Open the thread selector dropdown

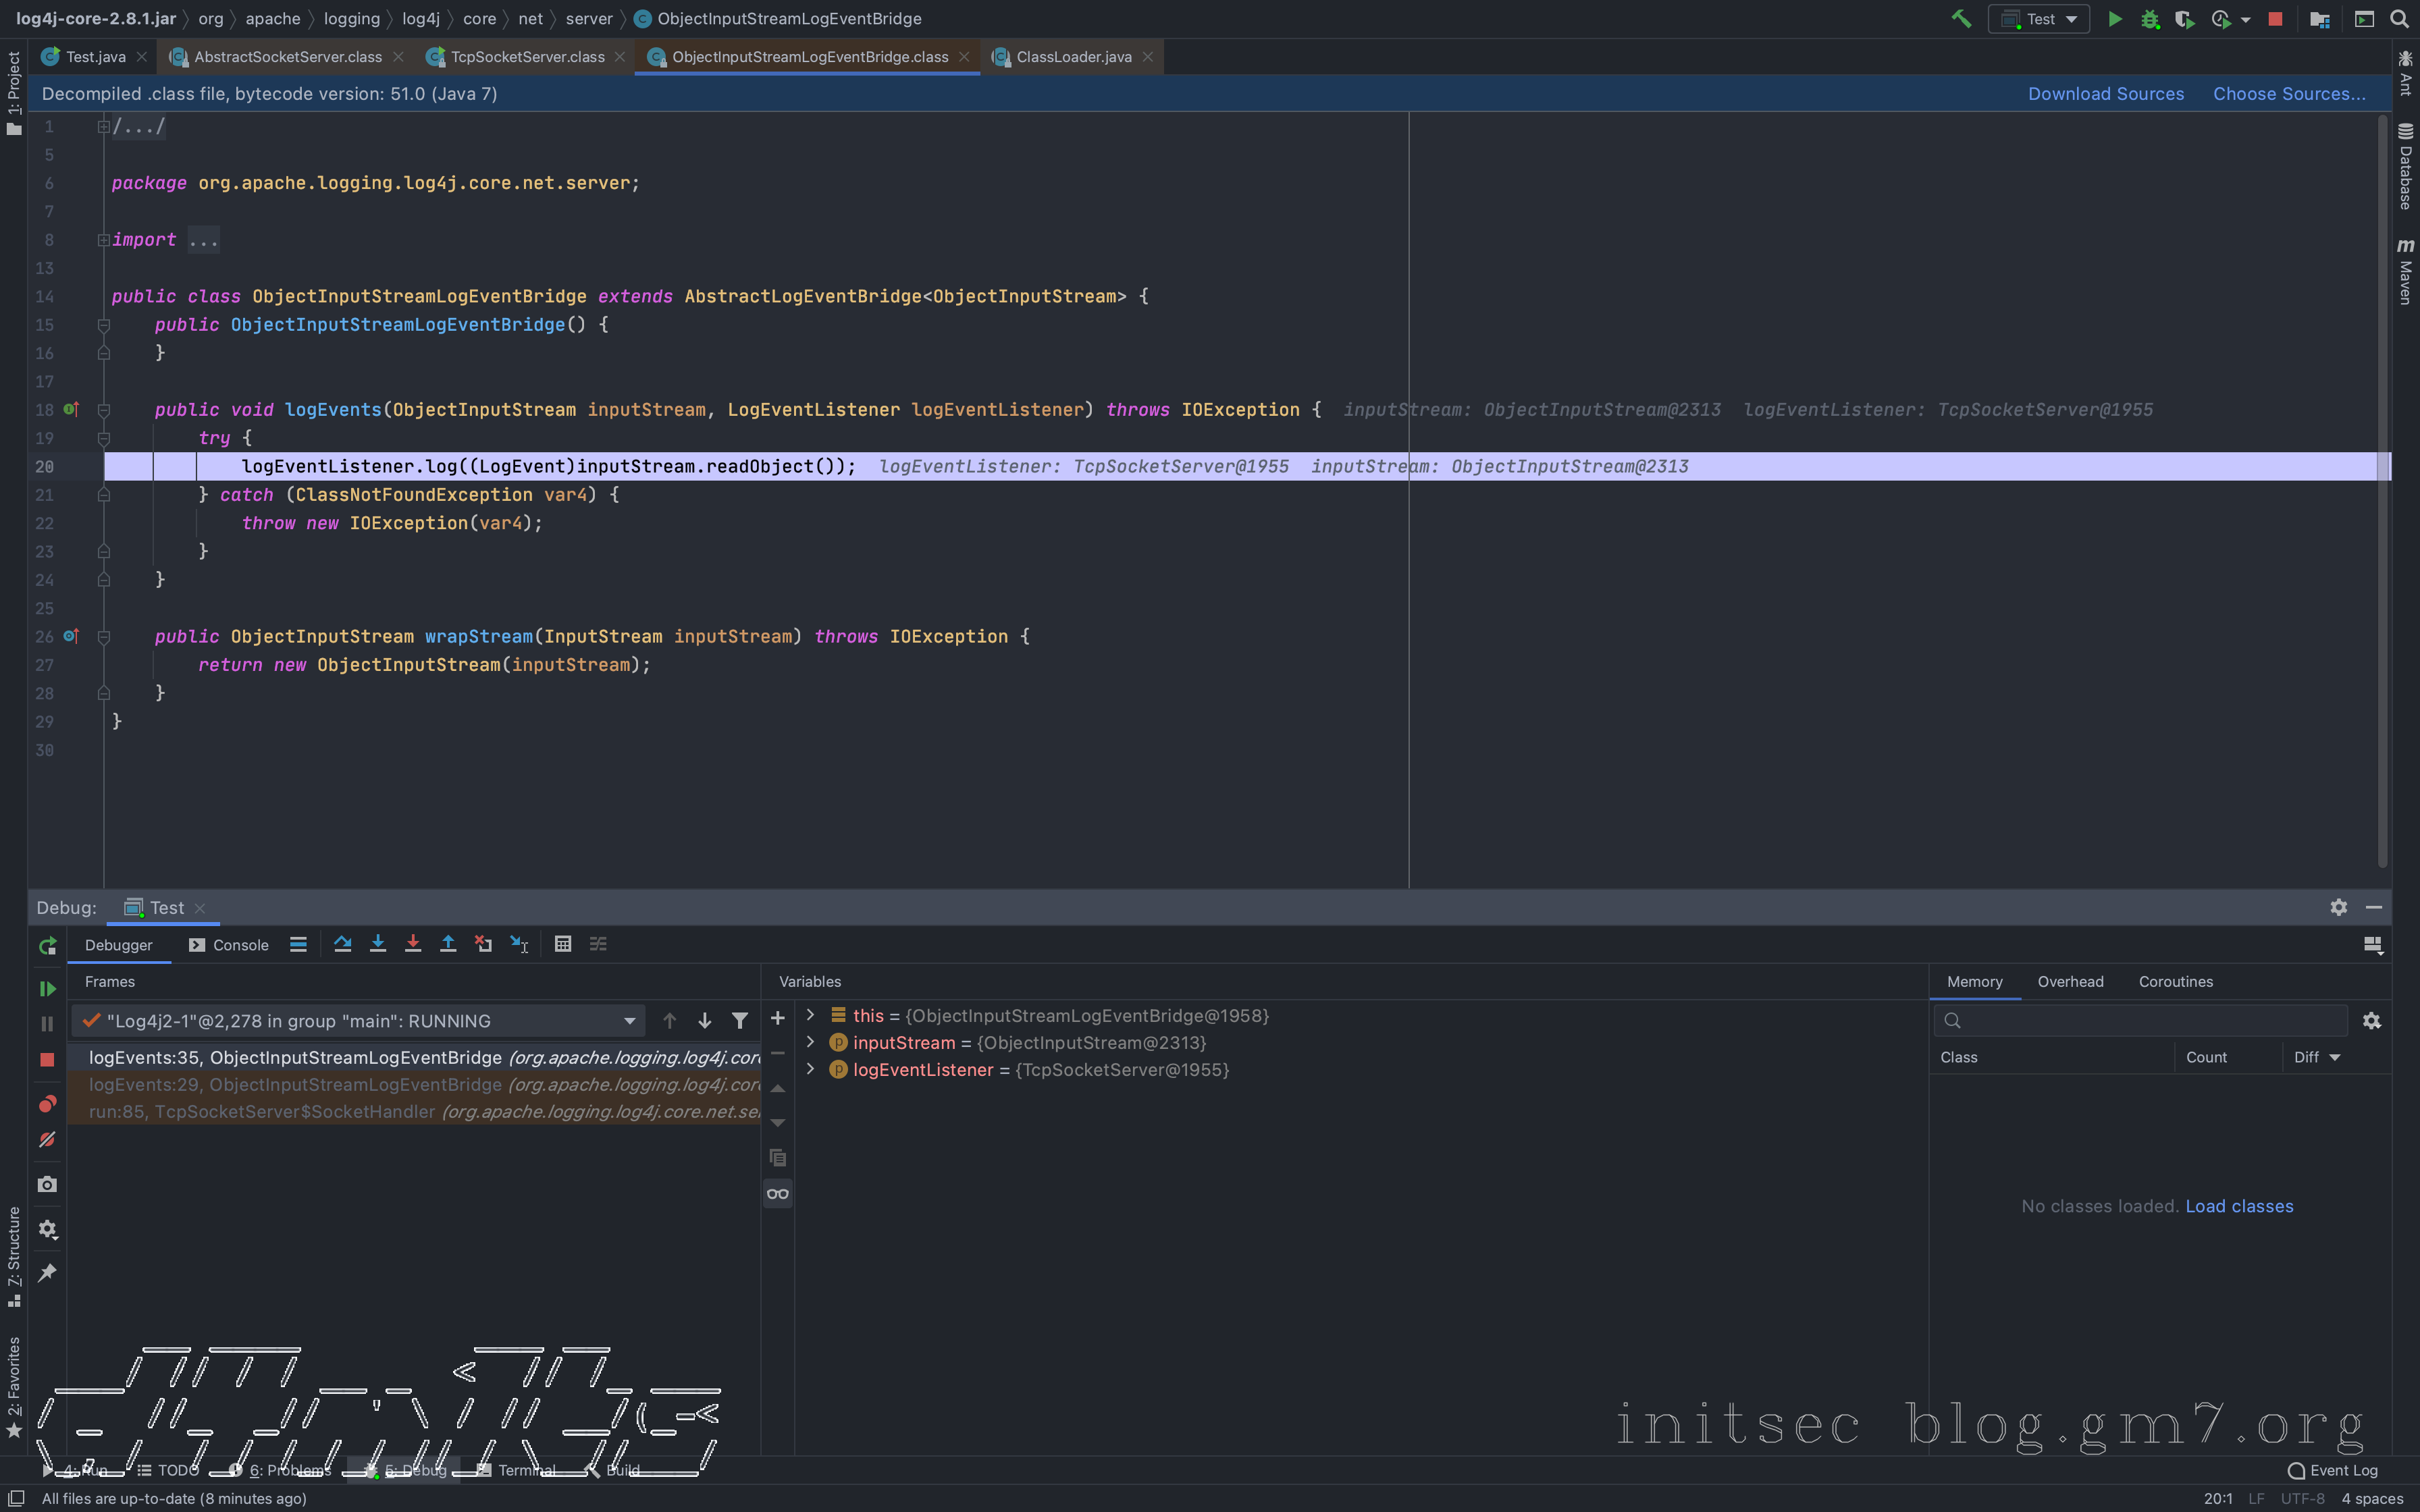pyautogui.click(x=629, y=1020)
